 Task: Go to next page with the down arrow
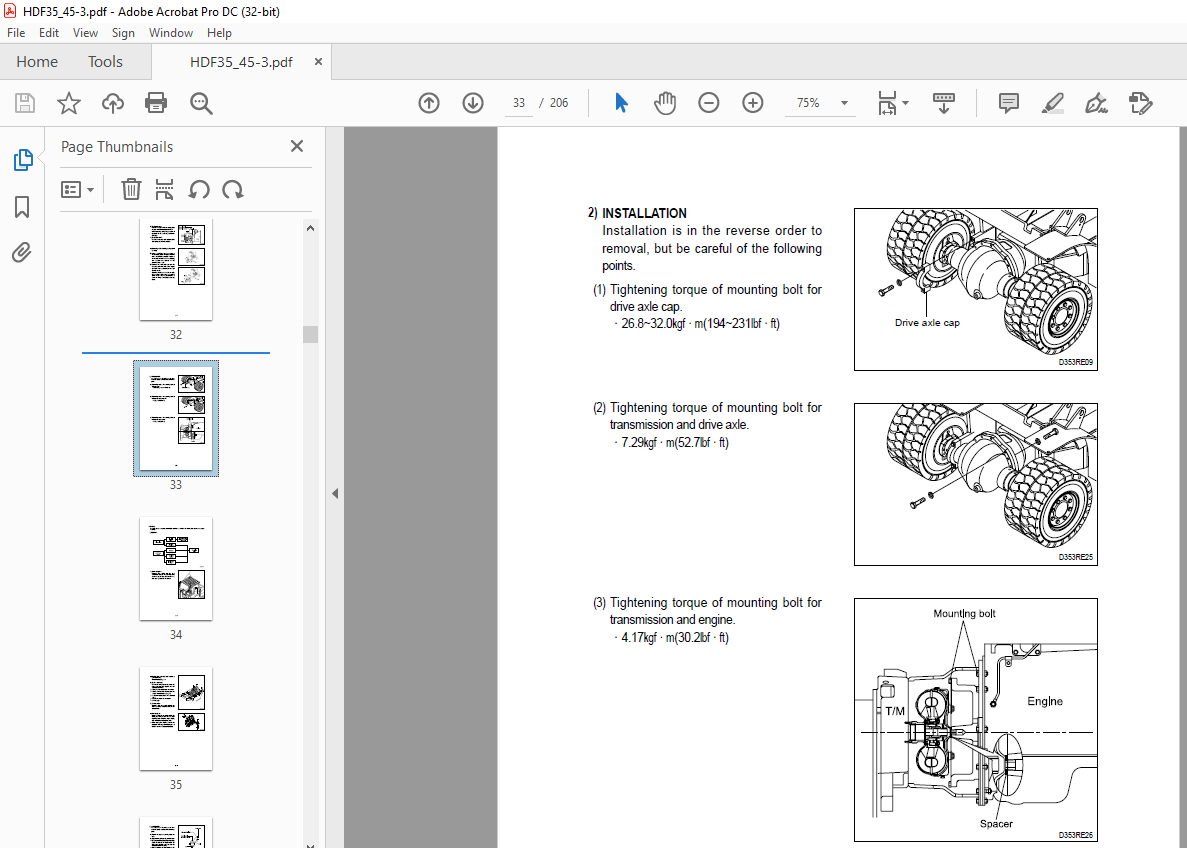[473, 103]
